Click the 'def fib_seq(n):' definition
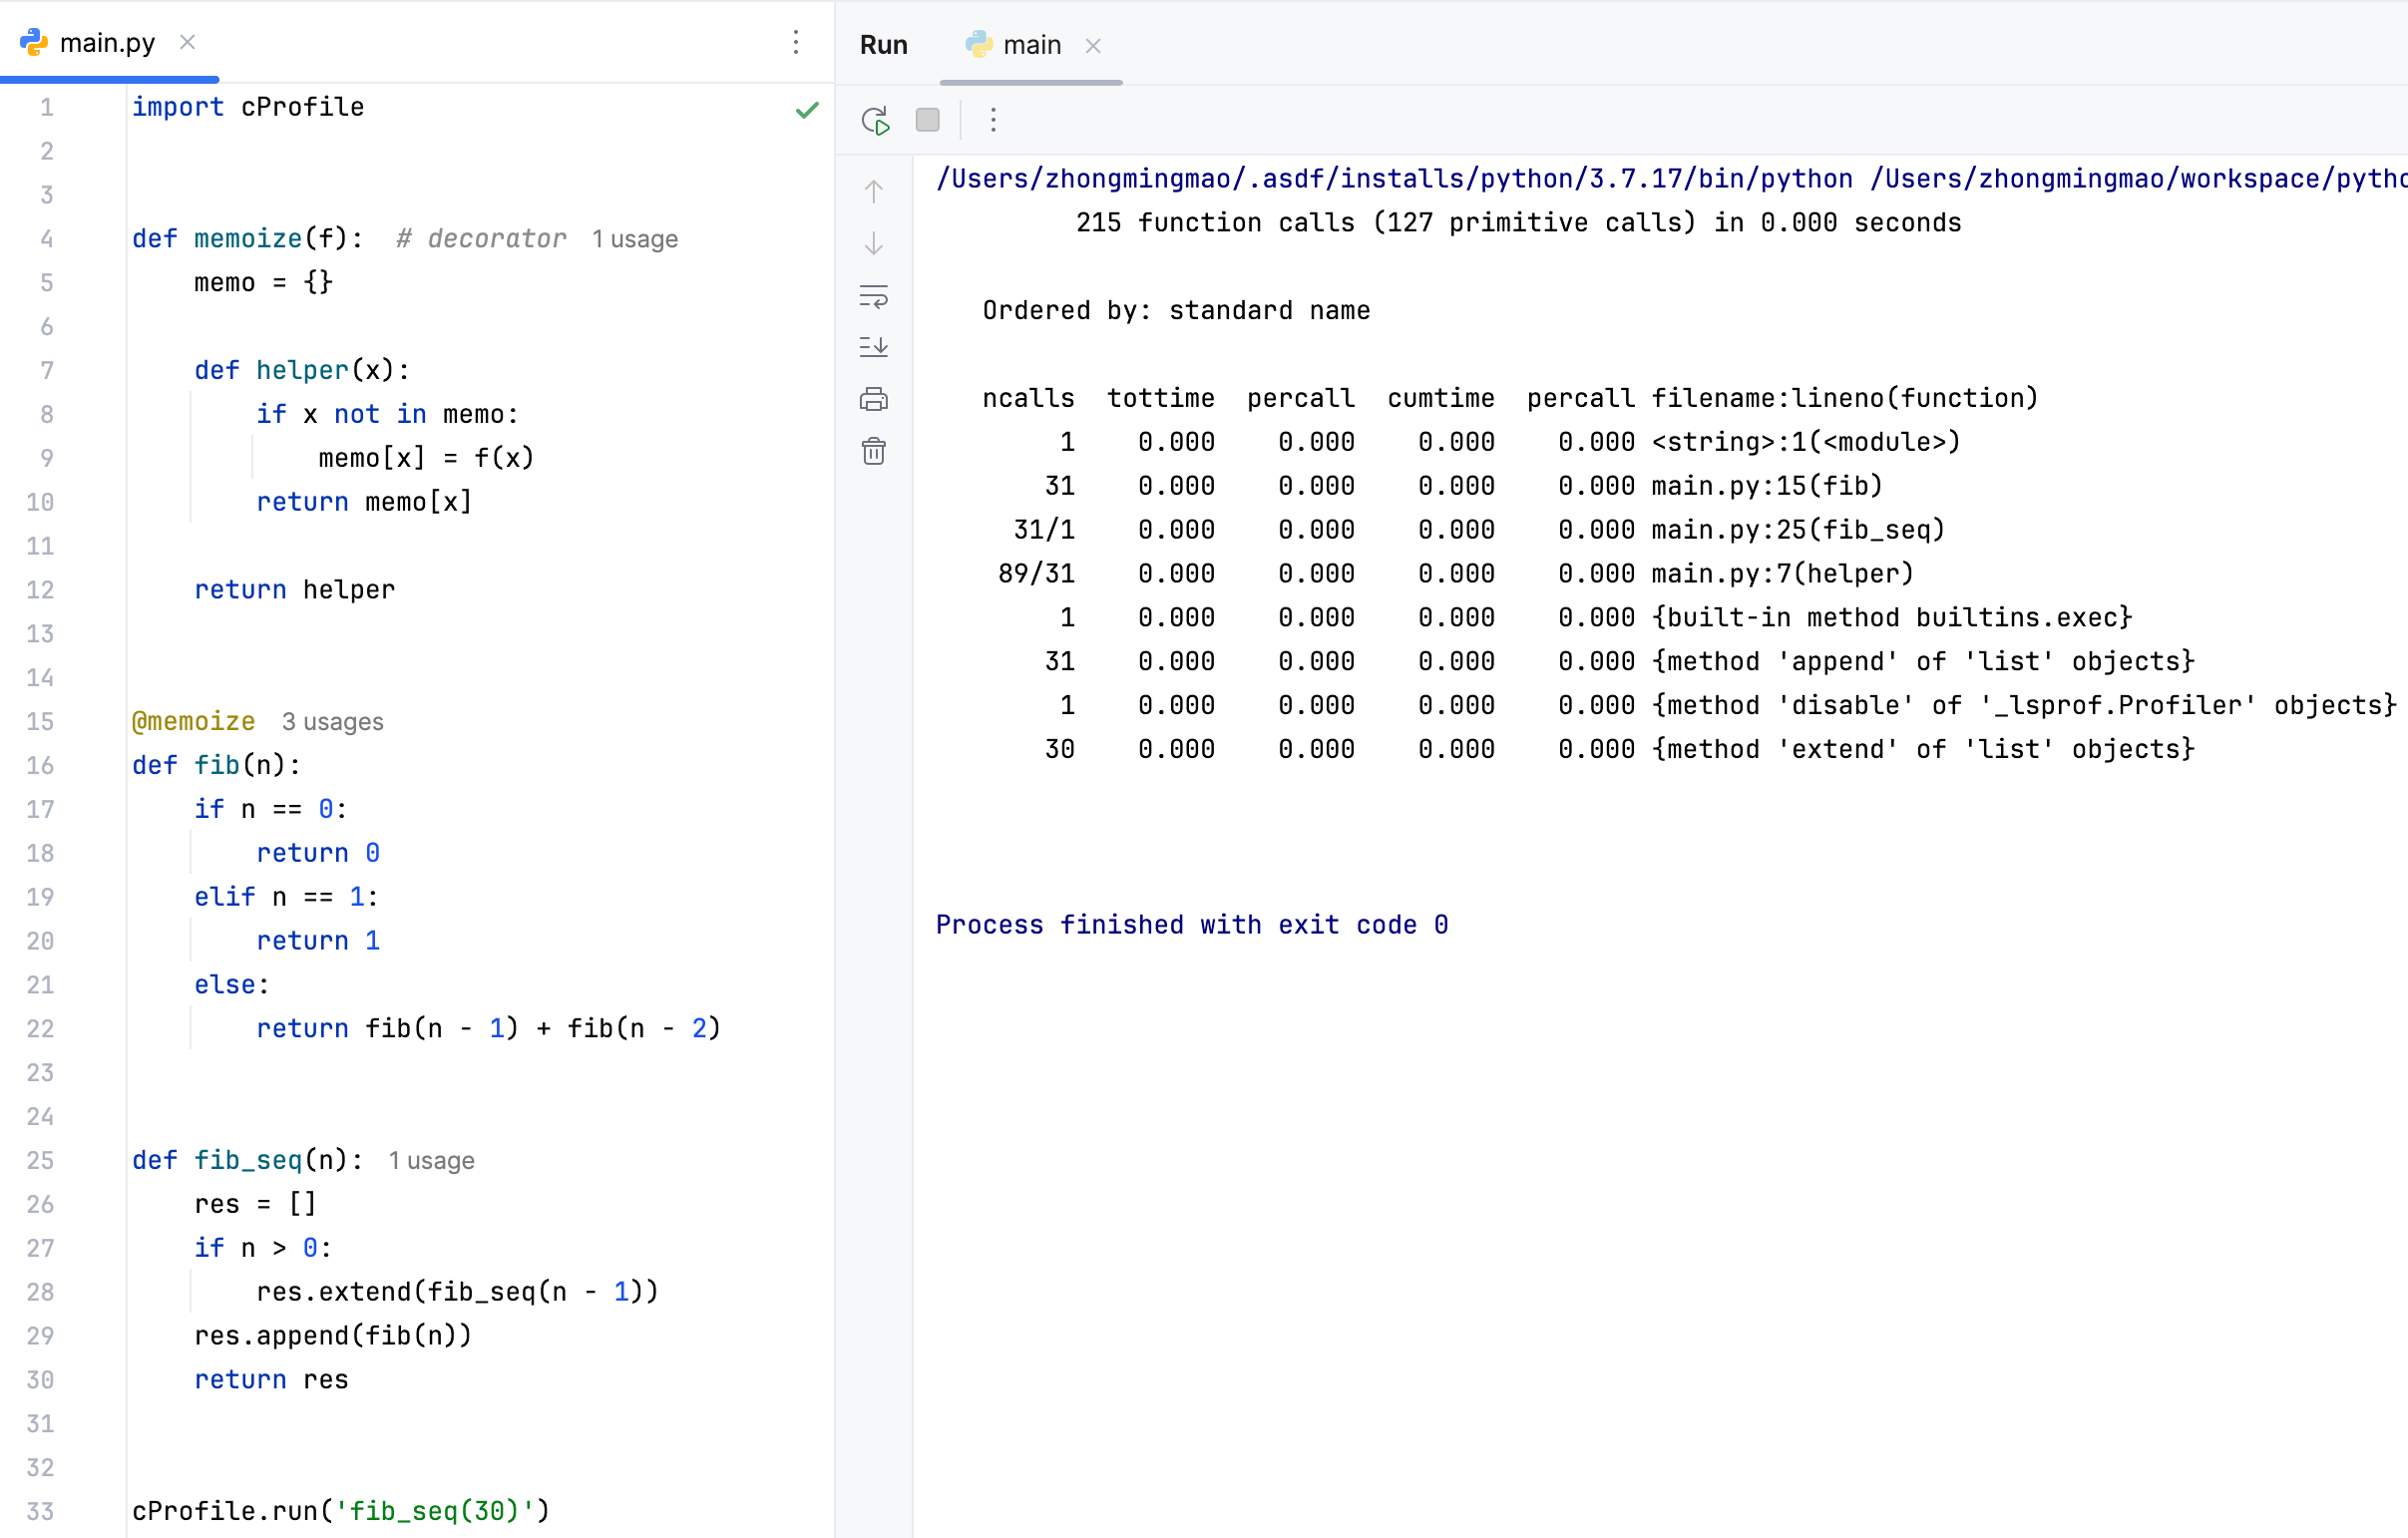2408x1538 pixels. 248,1160
